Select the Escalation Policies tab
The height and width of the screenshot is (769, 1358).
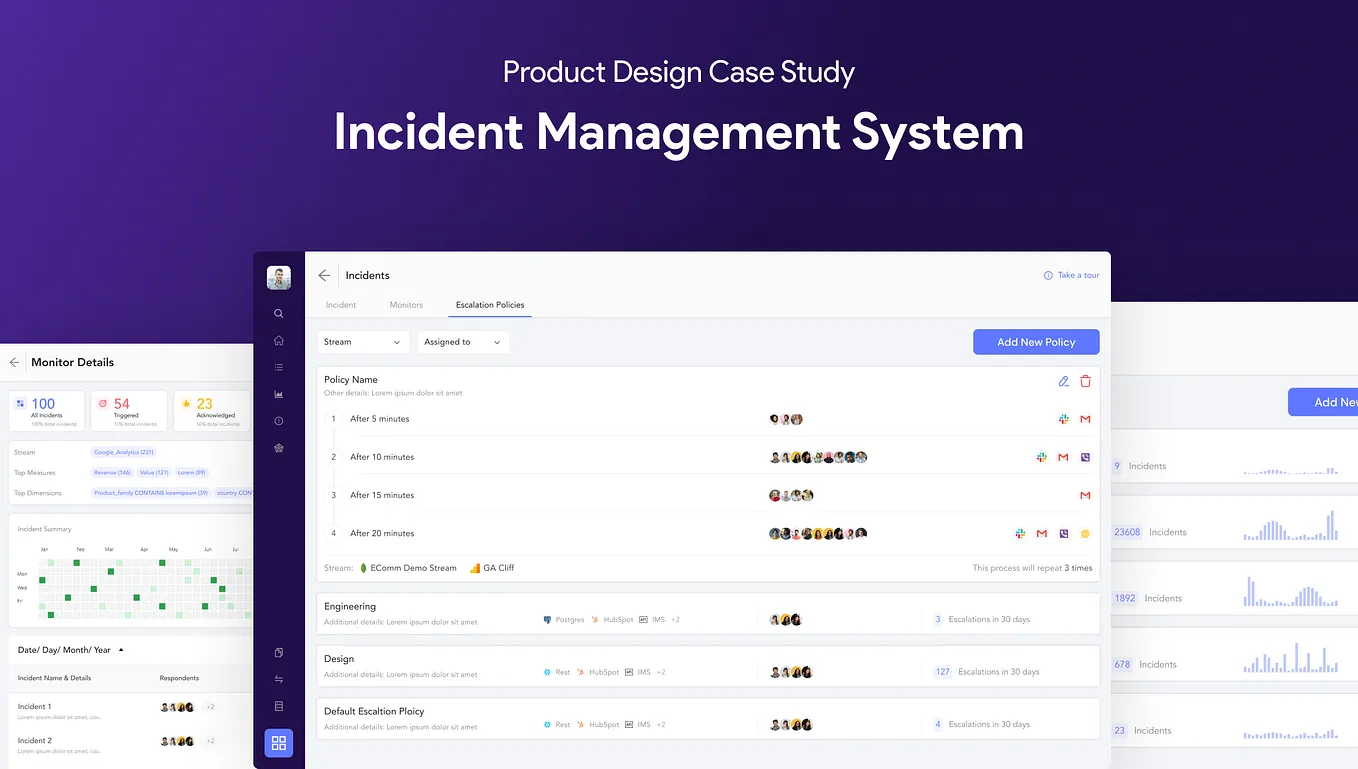[490, 305]
